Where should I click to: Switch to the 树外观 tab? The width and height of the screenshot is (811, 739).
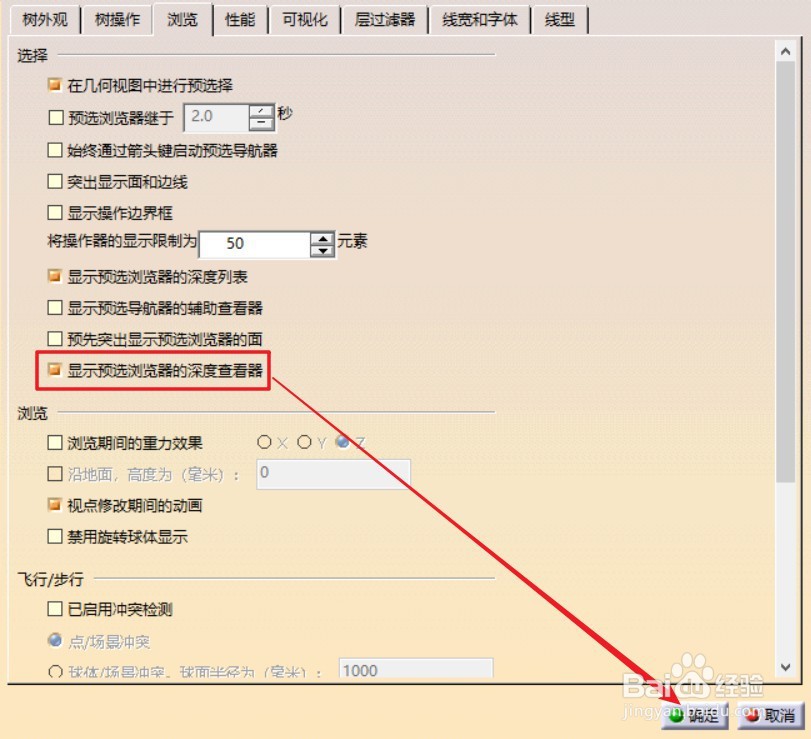coord(45,20)
